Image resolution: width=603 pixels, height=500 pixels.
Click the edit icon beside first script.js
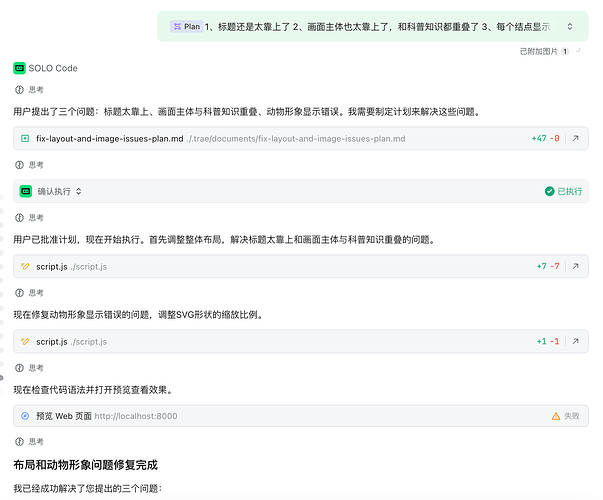(x=26, y=266)
